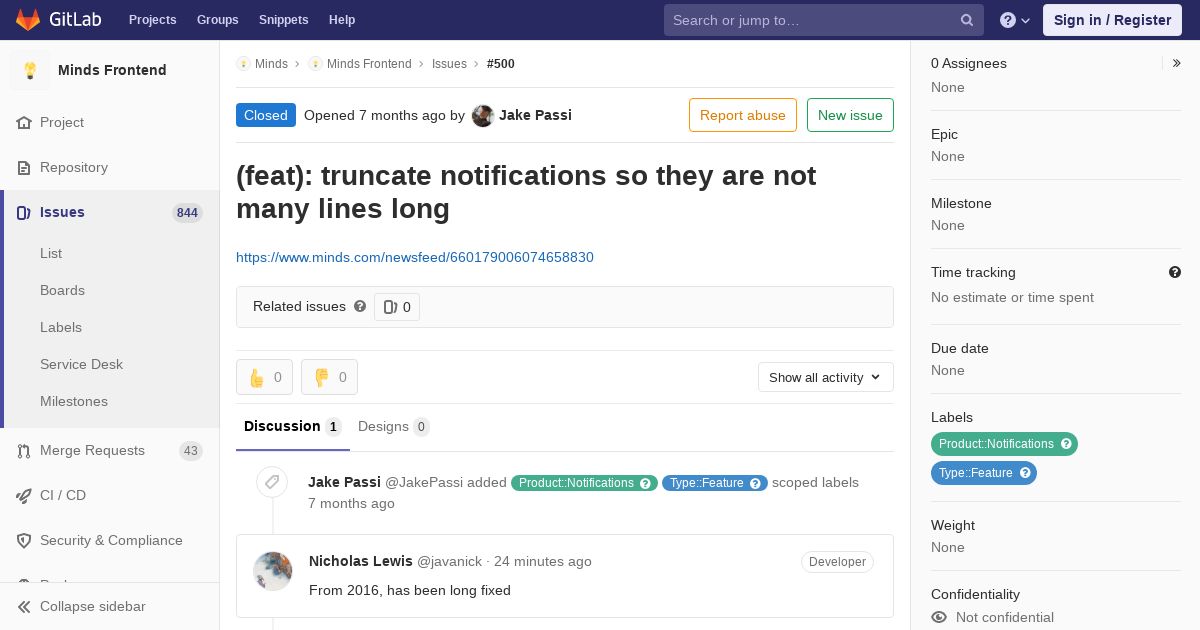Open Labels in sidebar
1200x630 pixels.
point(61,327)
